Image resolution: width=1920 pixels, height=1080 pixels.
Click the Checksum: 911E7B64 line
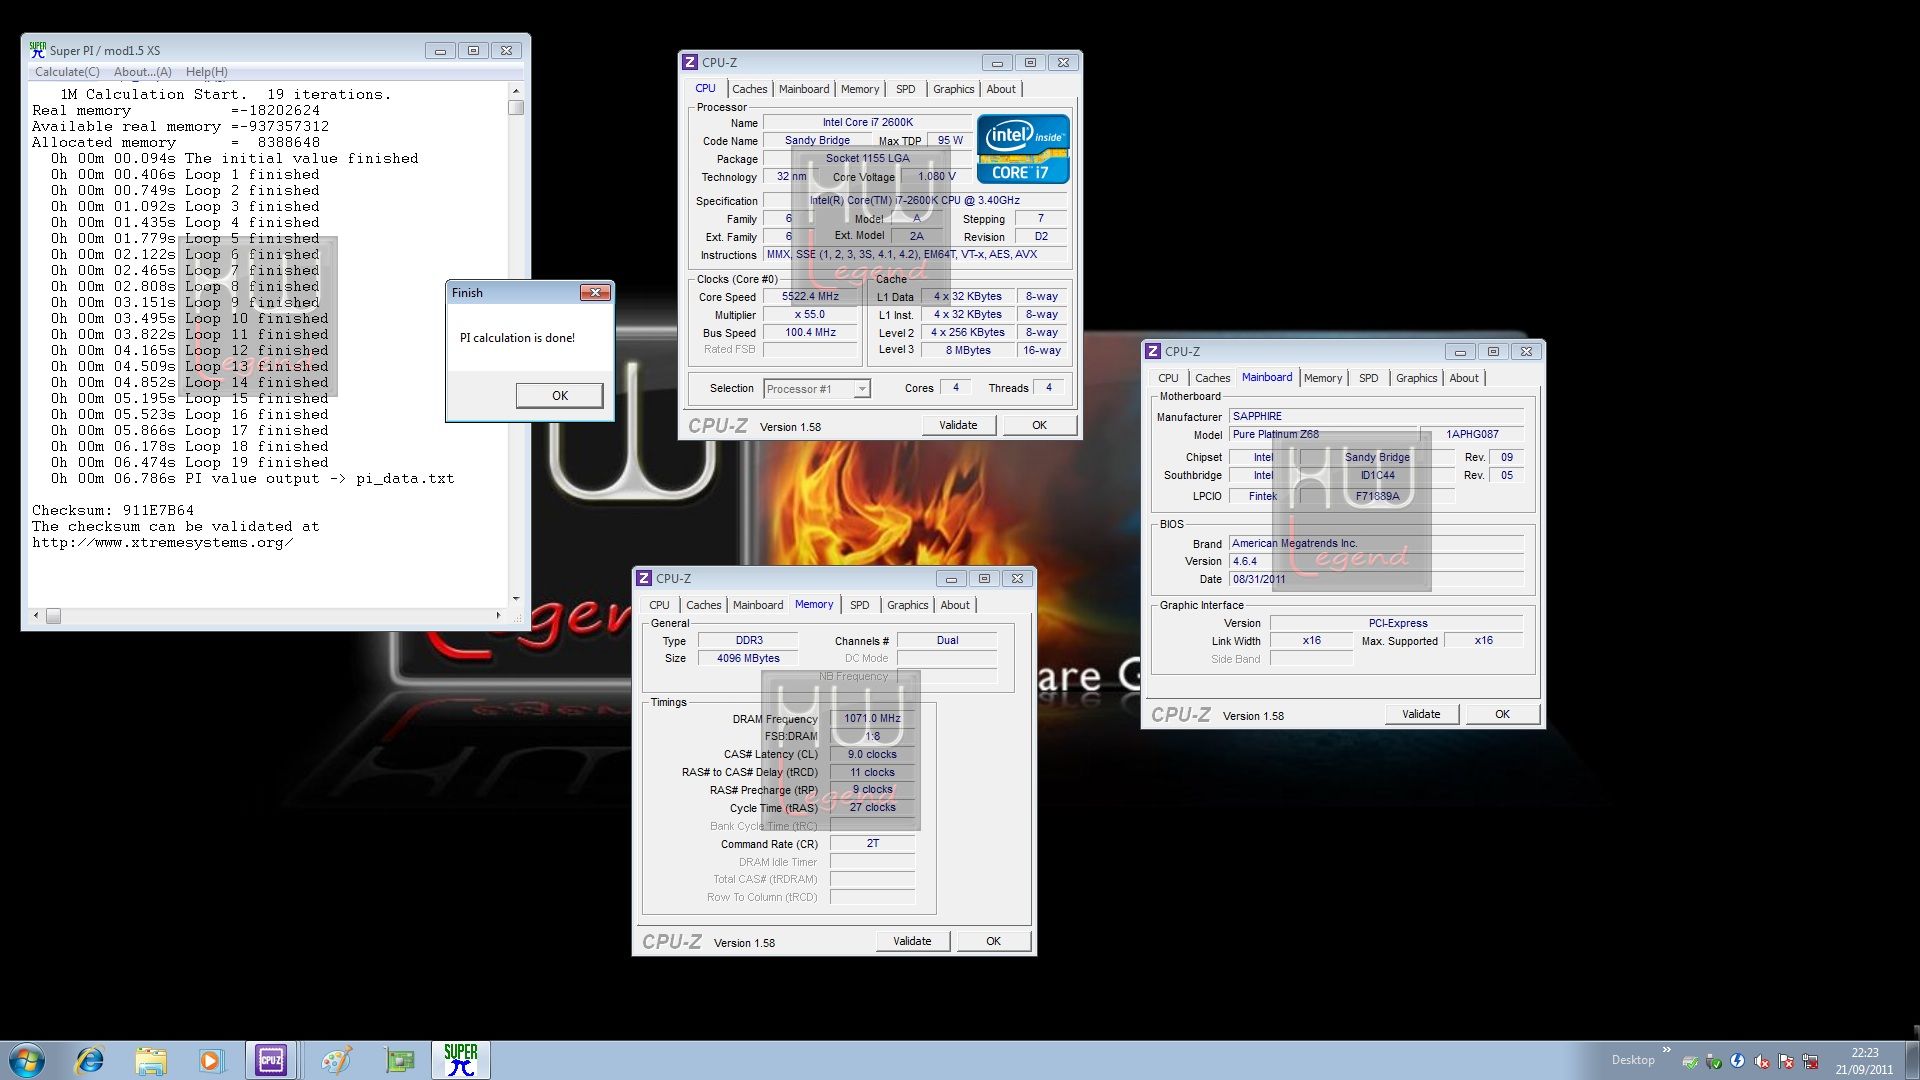[x=113, y=511]
